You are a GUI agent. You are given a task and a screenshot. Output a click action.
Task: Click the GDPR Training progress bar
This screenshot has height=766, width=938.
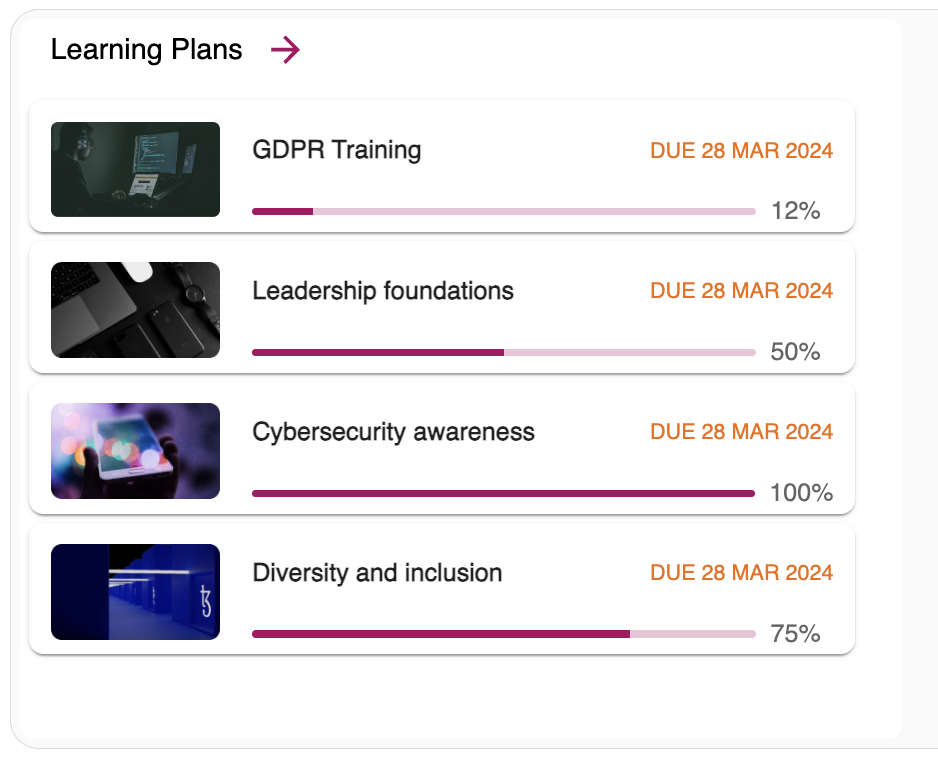tap(503, 211)
